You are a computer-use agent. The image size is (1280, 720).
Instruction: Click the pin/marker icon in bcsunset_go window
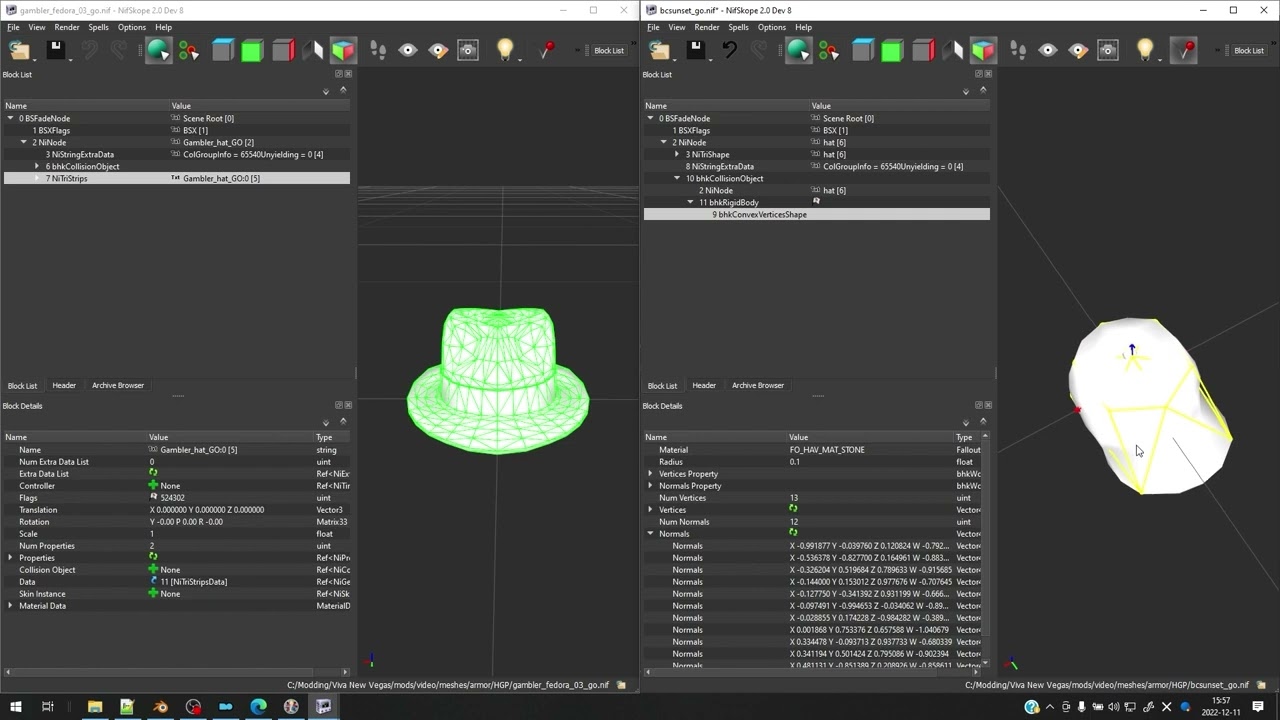1184,50
